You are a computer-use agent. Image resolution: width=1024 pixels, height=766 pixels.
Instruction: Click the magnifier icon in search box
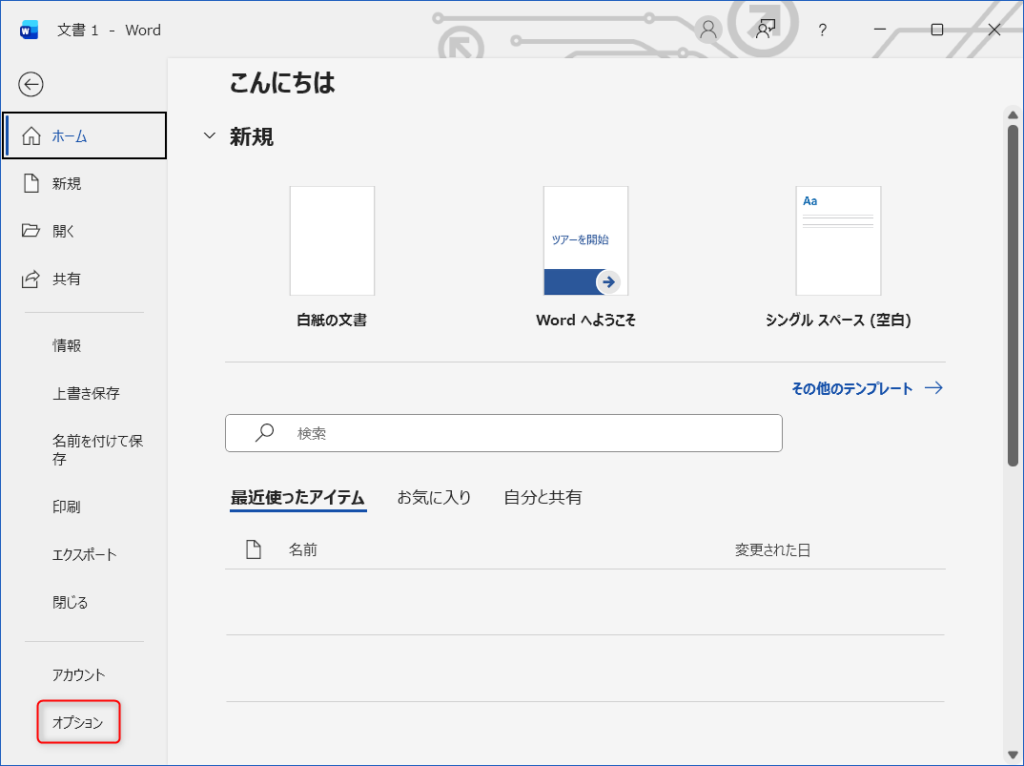264,433
